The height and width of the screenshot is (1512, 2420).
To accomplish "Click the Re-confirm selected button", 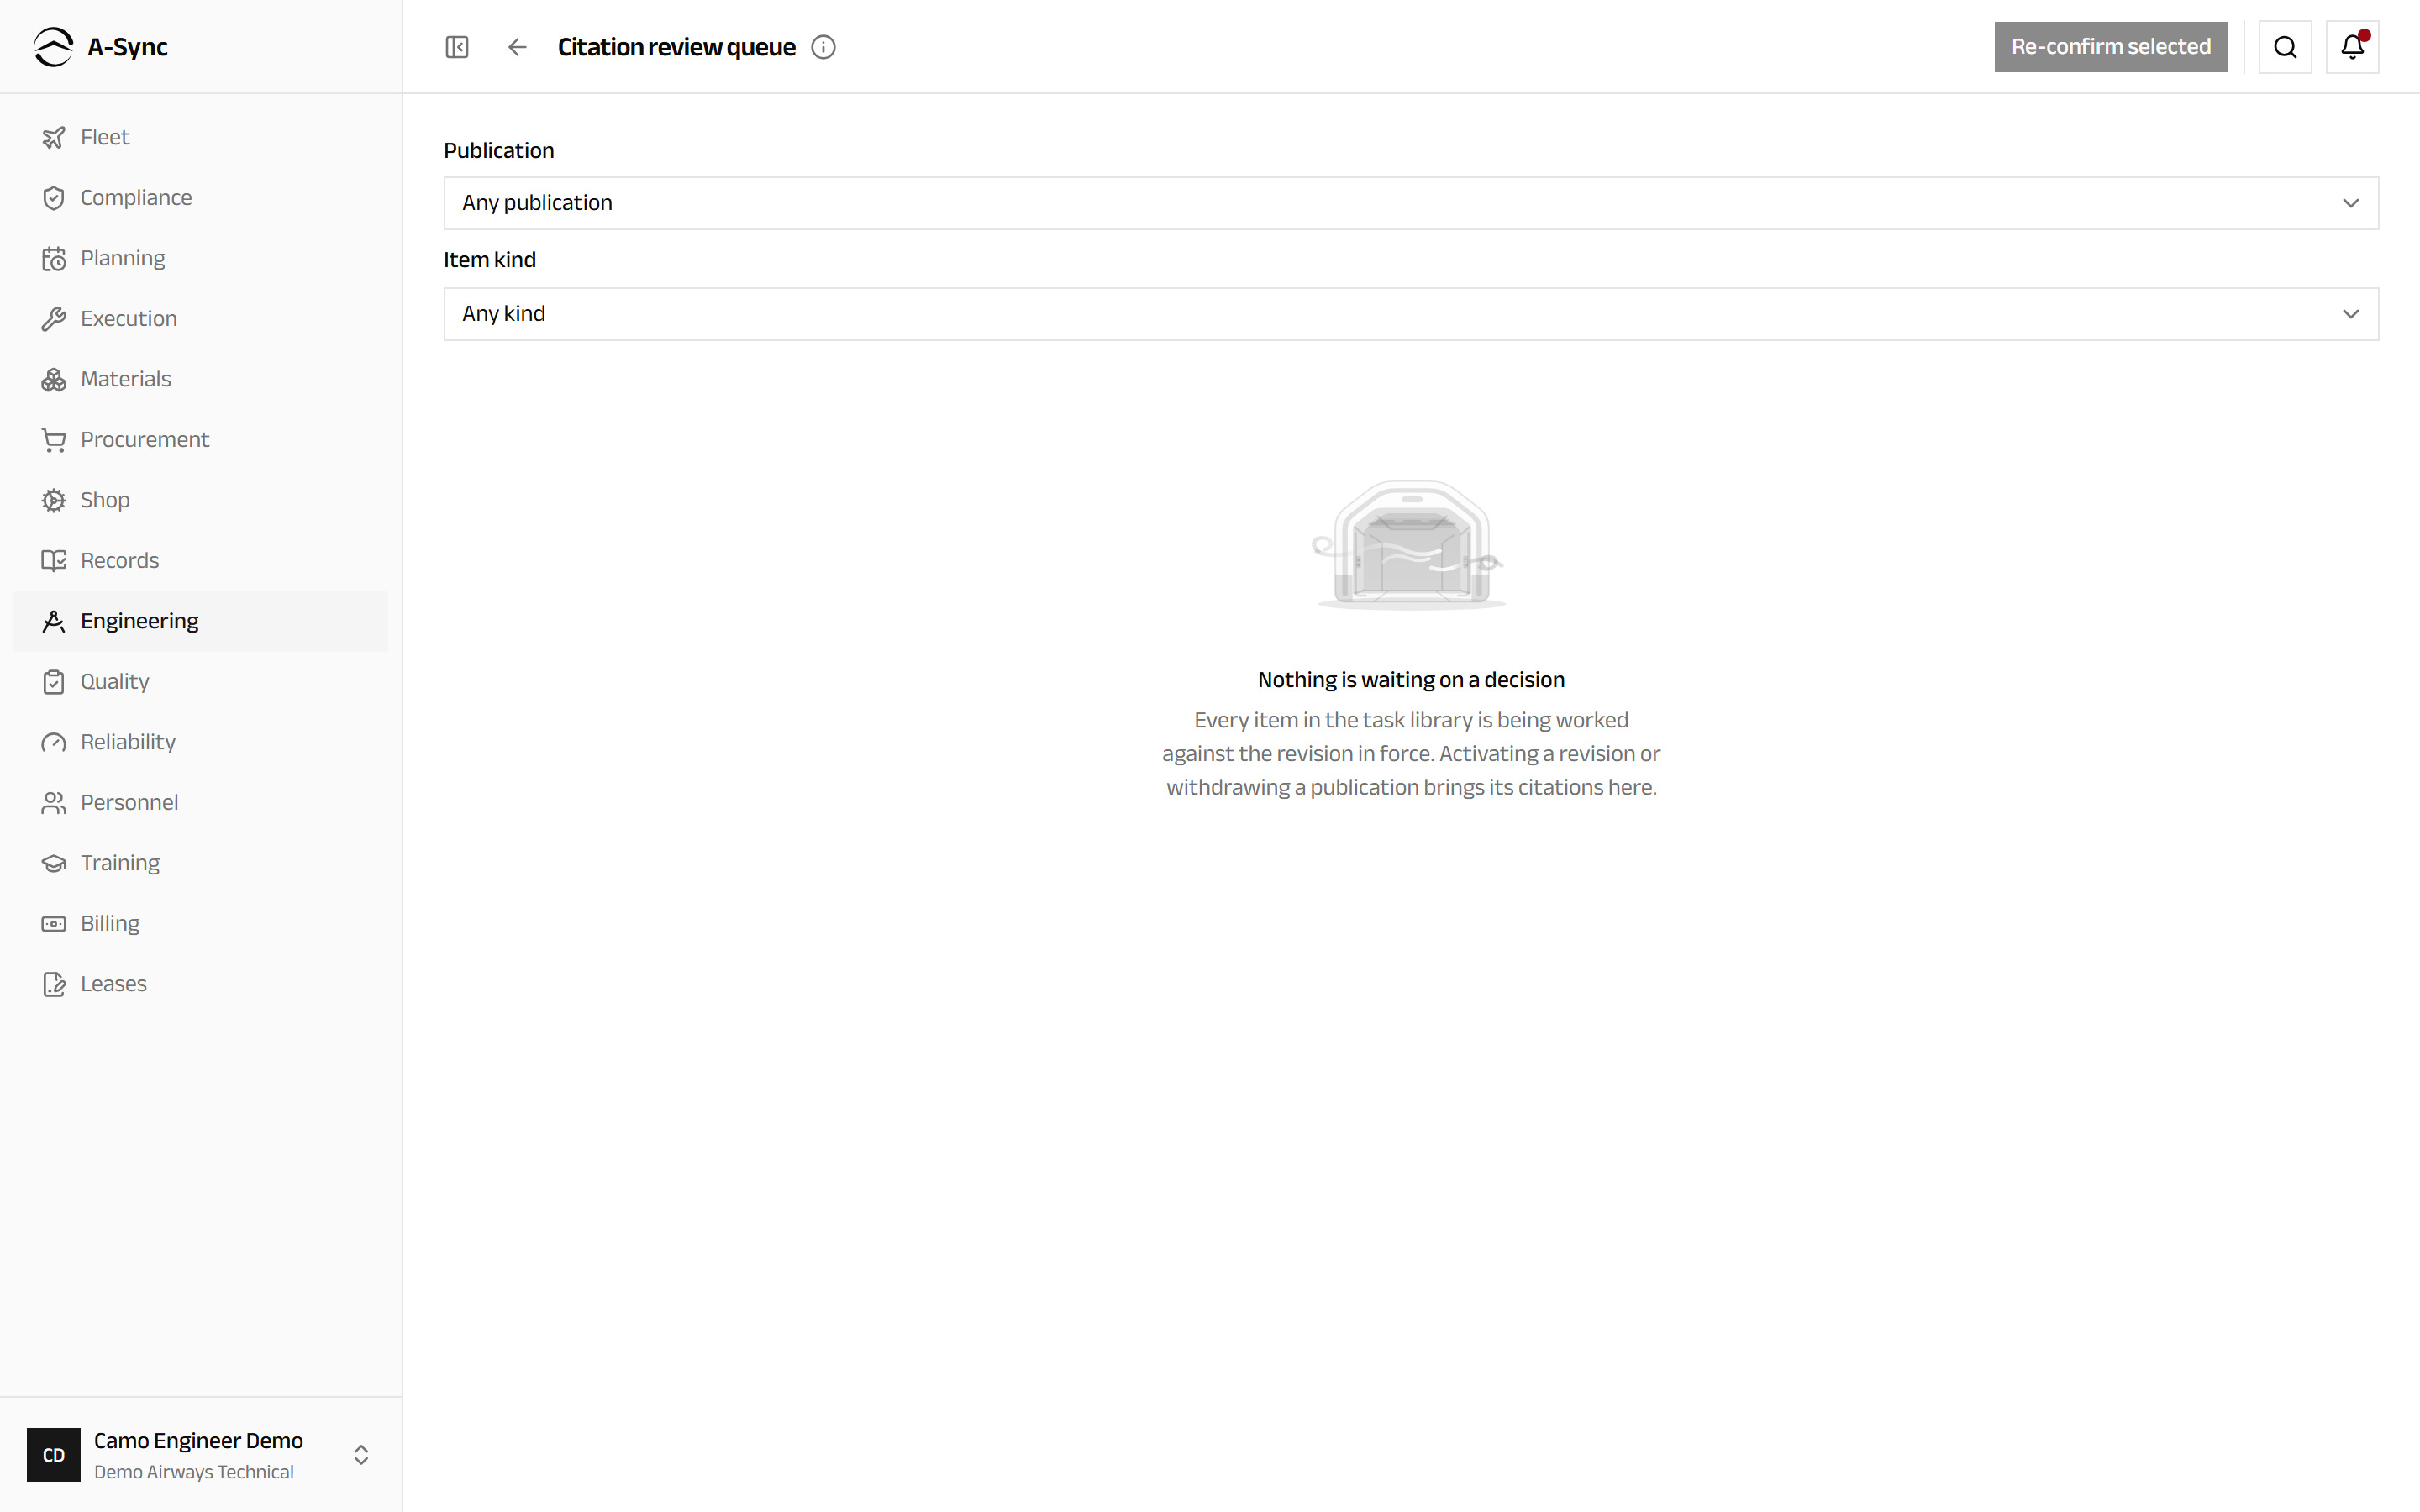I will click(2111, 47).
